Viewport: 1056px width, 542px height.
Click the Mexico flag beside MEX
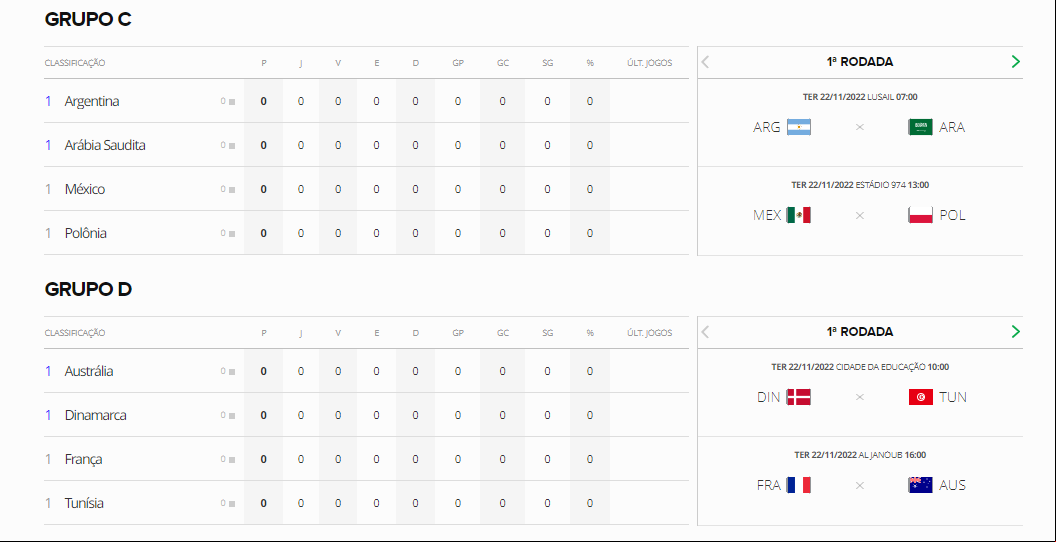tap(799, 215)
